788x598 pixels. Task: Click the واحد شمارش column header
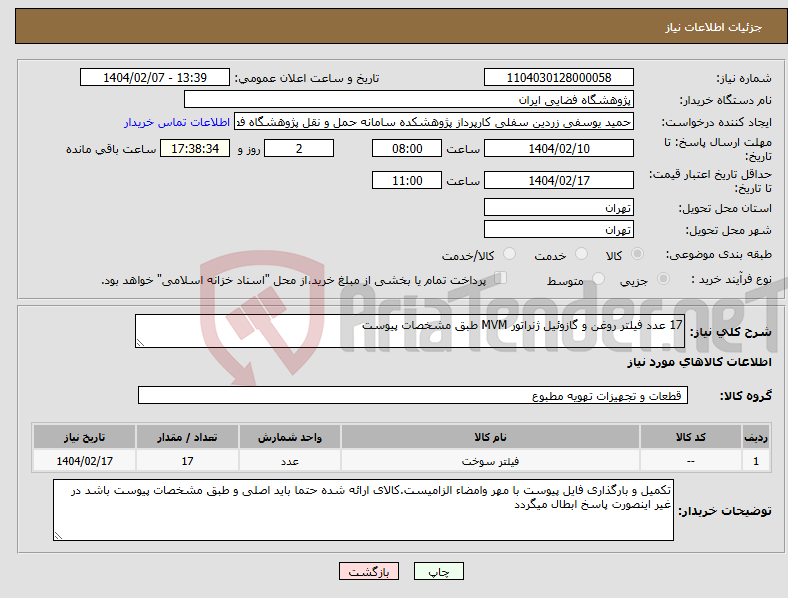coord(290,437)
